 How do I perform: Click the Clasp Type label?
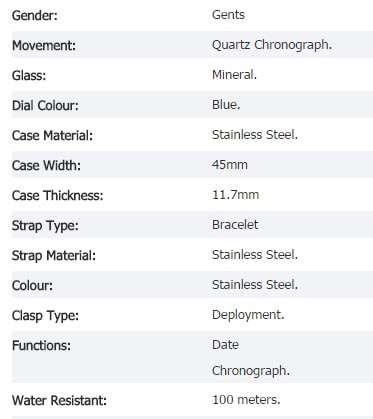click(45, 316)
